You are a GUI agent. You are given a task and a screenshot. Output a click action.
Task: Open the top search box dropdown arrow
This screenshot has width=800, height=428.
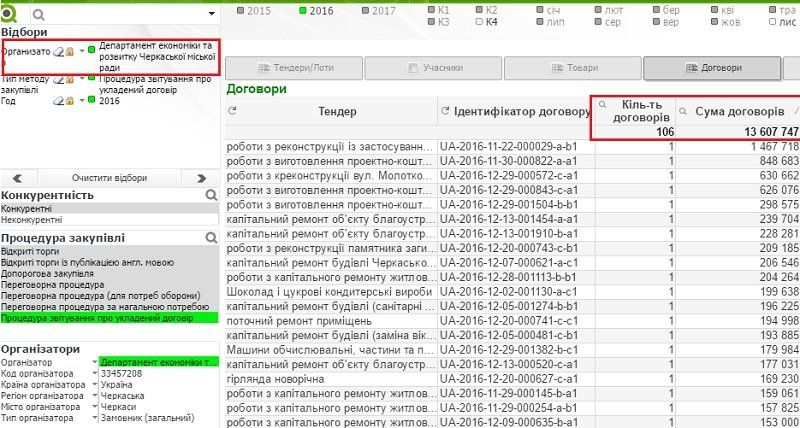[x=211, y=15]
